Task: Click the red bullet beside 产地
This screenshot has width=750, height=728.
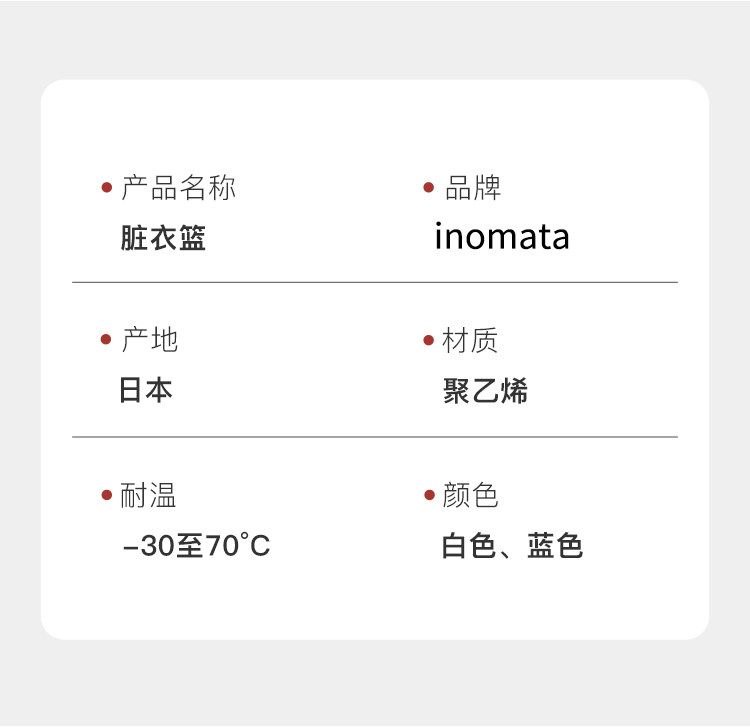Action: coord(107,341)
